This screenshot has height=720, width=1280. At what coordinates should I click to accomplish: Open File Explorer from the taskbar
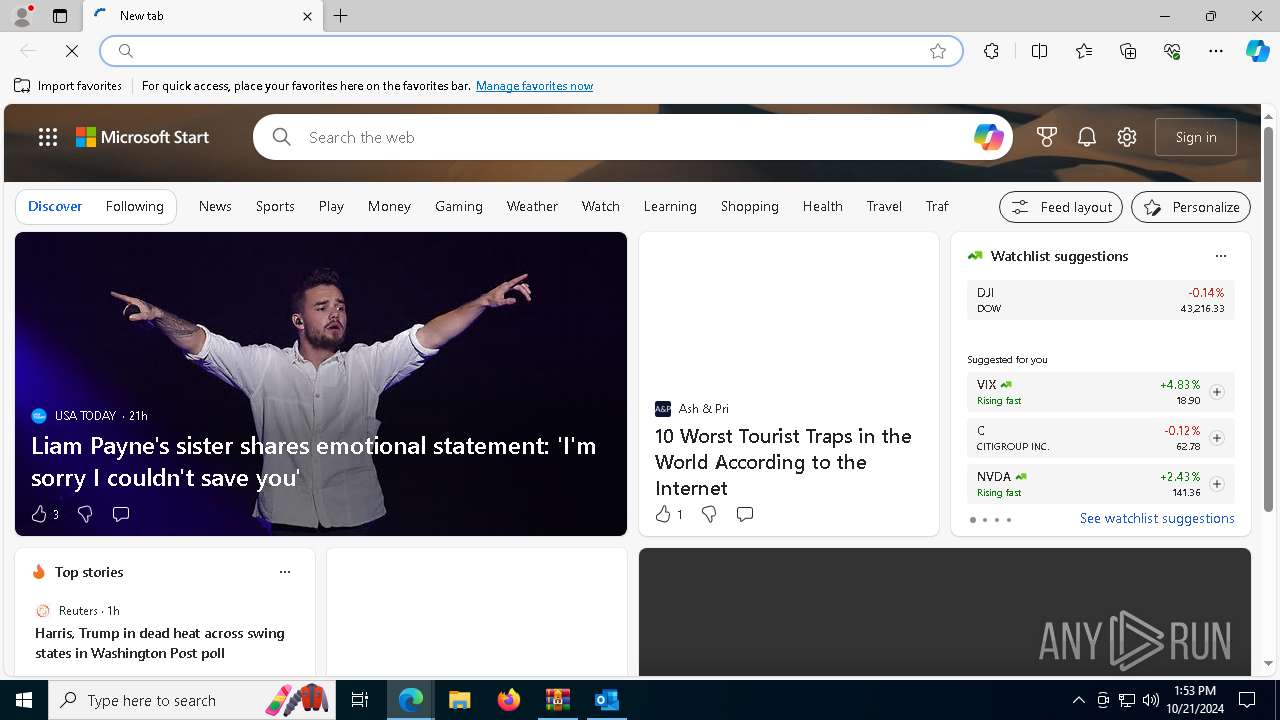point(459,700)
